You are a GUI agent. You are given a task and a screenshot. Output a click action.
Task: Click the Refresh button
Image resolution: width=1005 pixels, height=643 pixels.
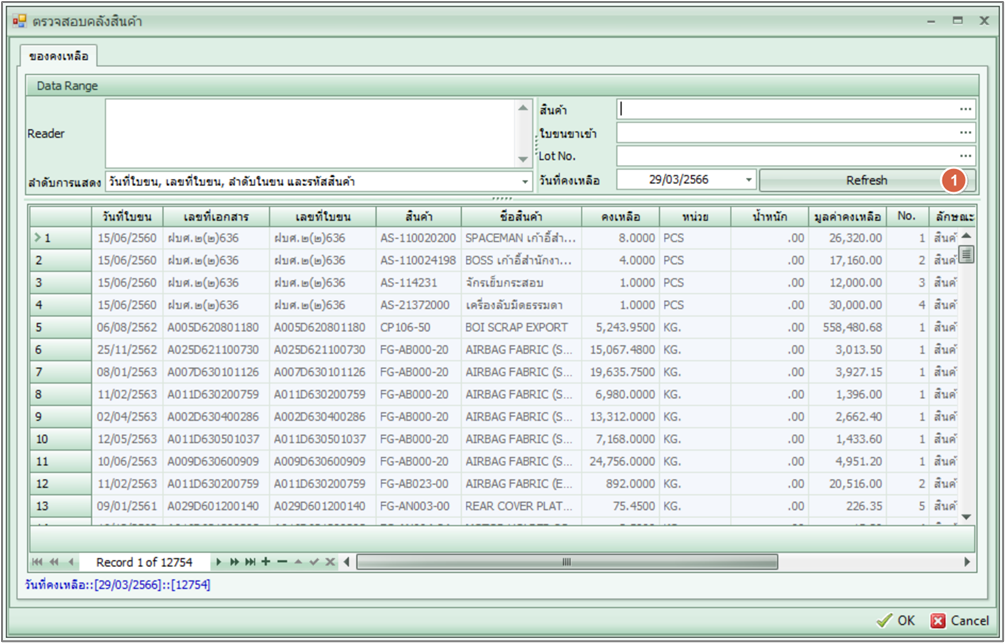point(866,180)
